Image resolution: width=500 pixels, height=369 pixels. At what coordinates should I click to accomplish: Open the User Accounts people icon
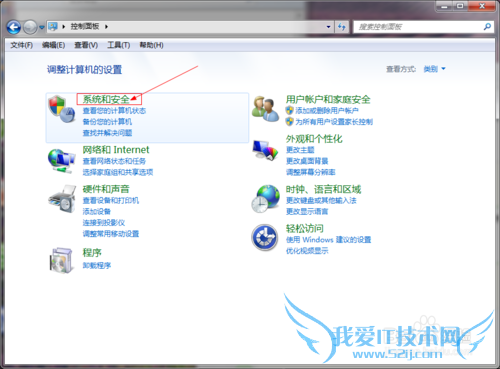coord(265,109)
